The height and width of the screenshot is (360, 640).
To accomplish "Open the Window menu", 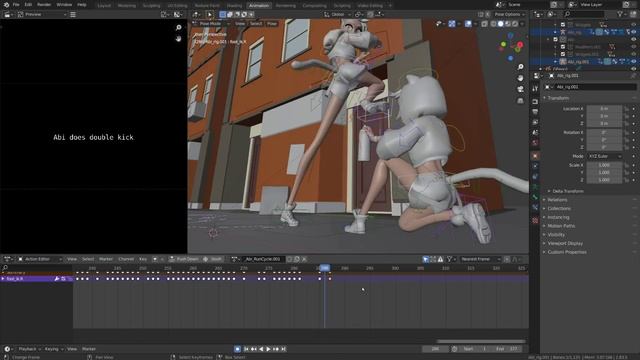I will coord(64,5).
